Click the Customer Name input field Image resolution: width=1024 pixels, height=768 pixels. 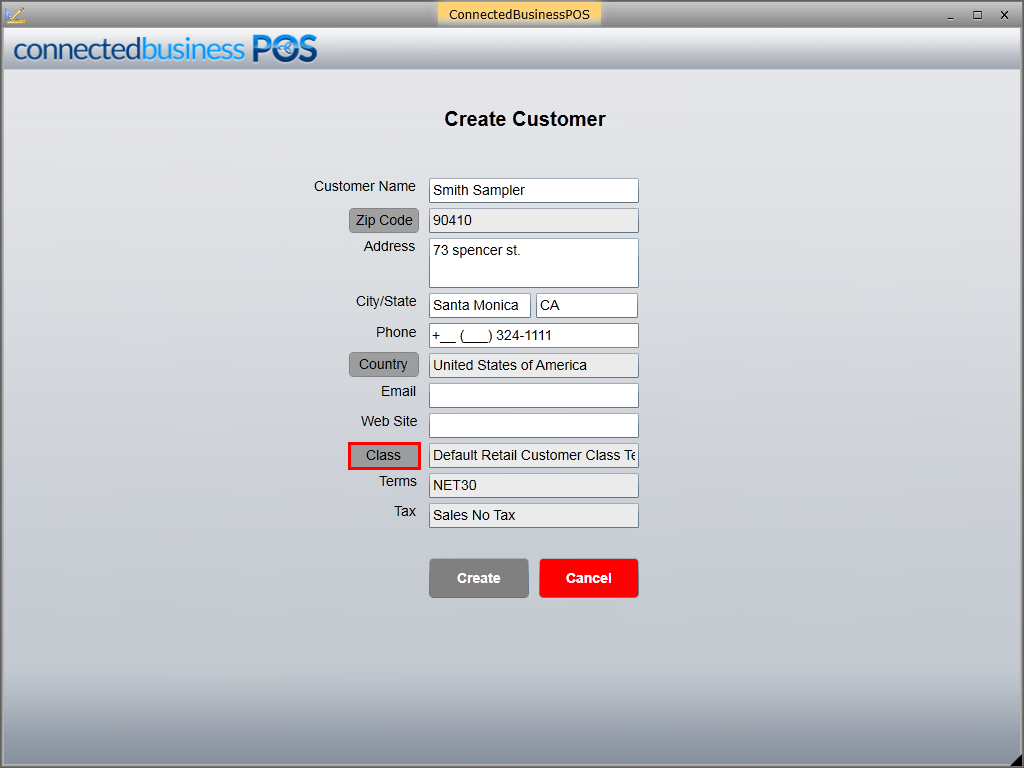click(534, 190)
